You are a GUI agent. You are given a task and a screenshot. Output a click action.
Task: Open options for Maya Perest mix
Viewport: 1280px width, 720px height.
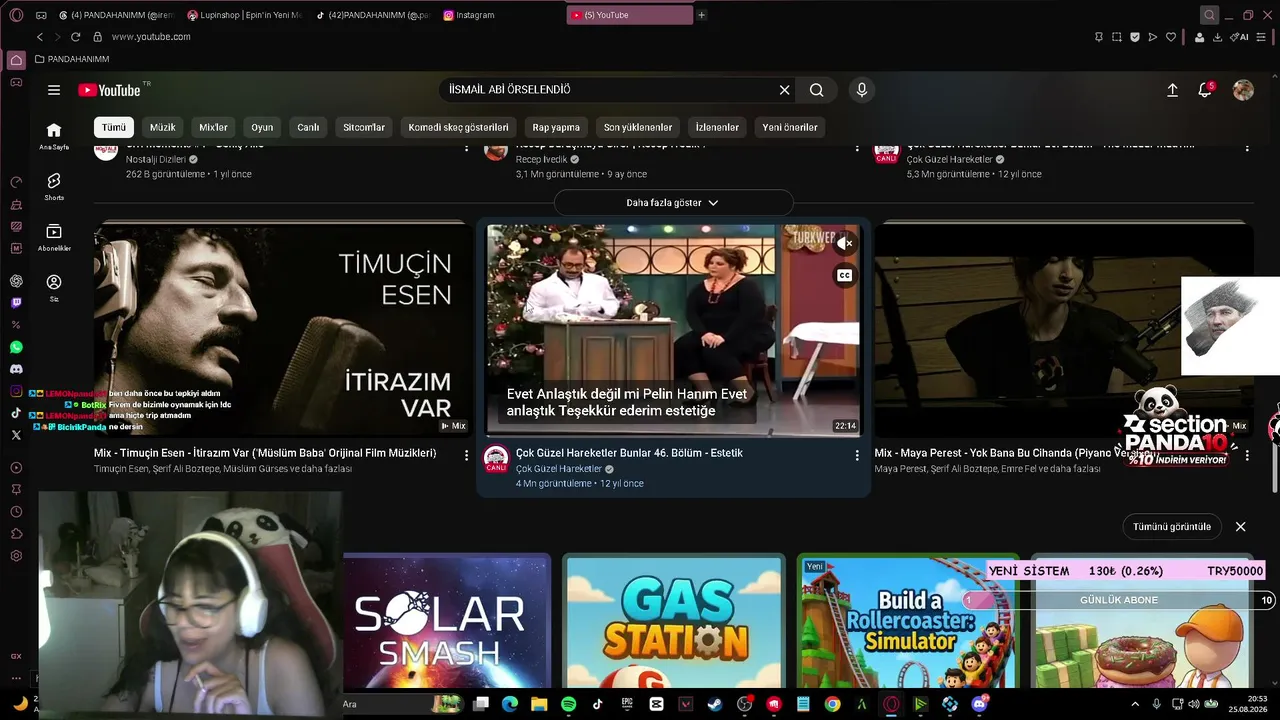(x=1247, y=455)
